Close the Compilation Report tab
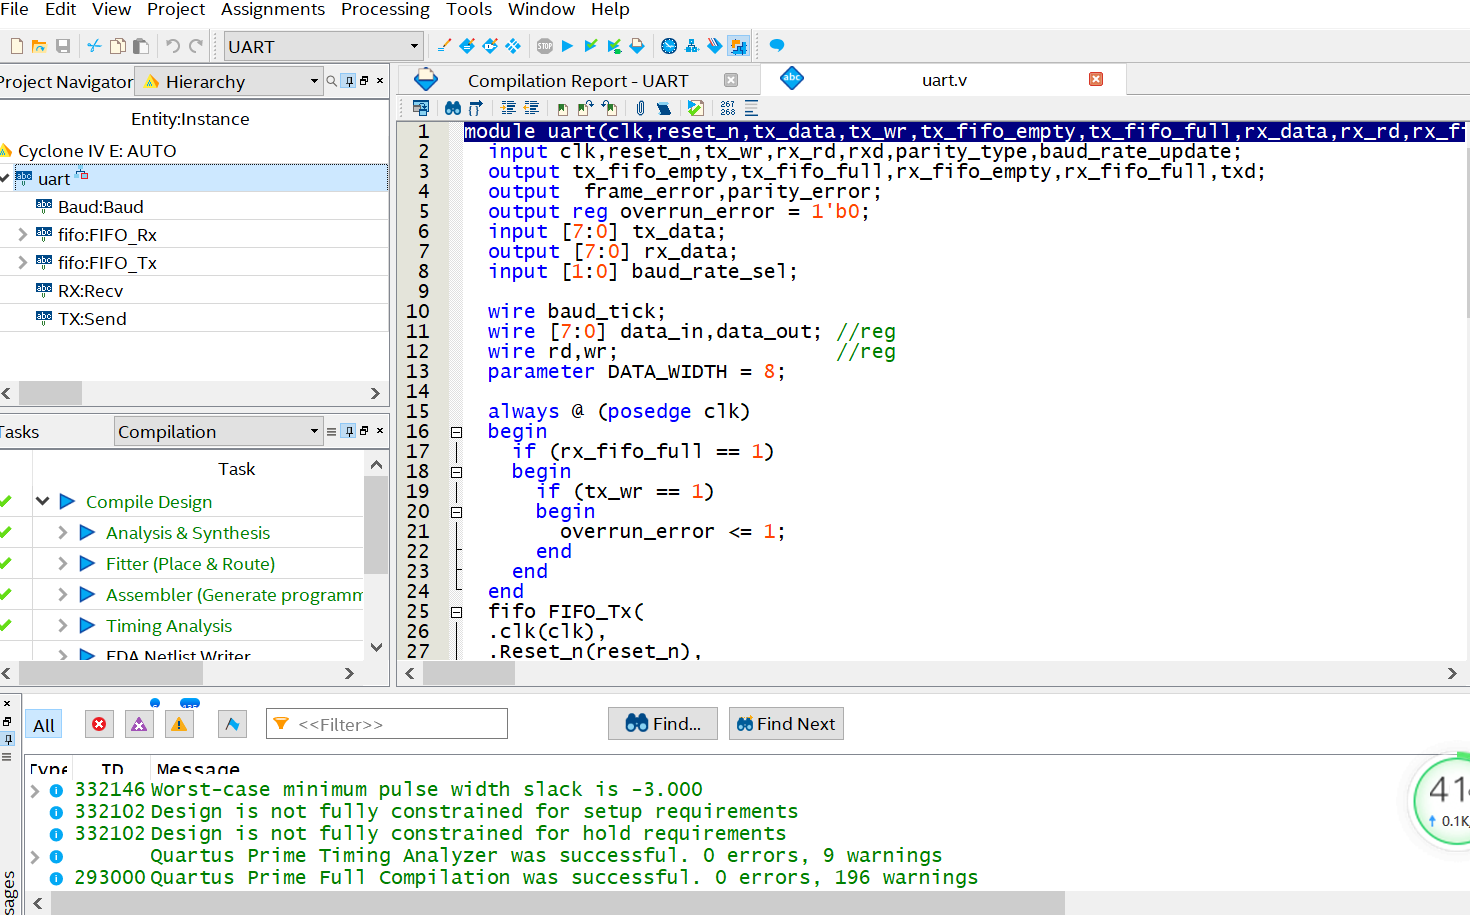The width and height of the screenshot is (1470, 915). point(731,80)
